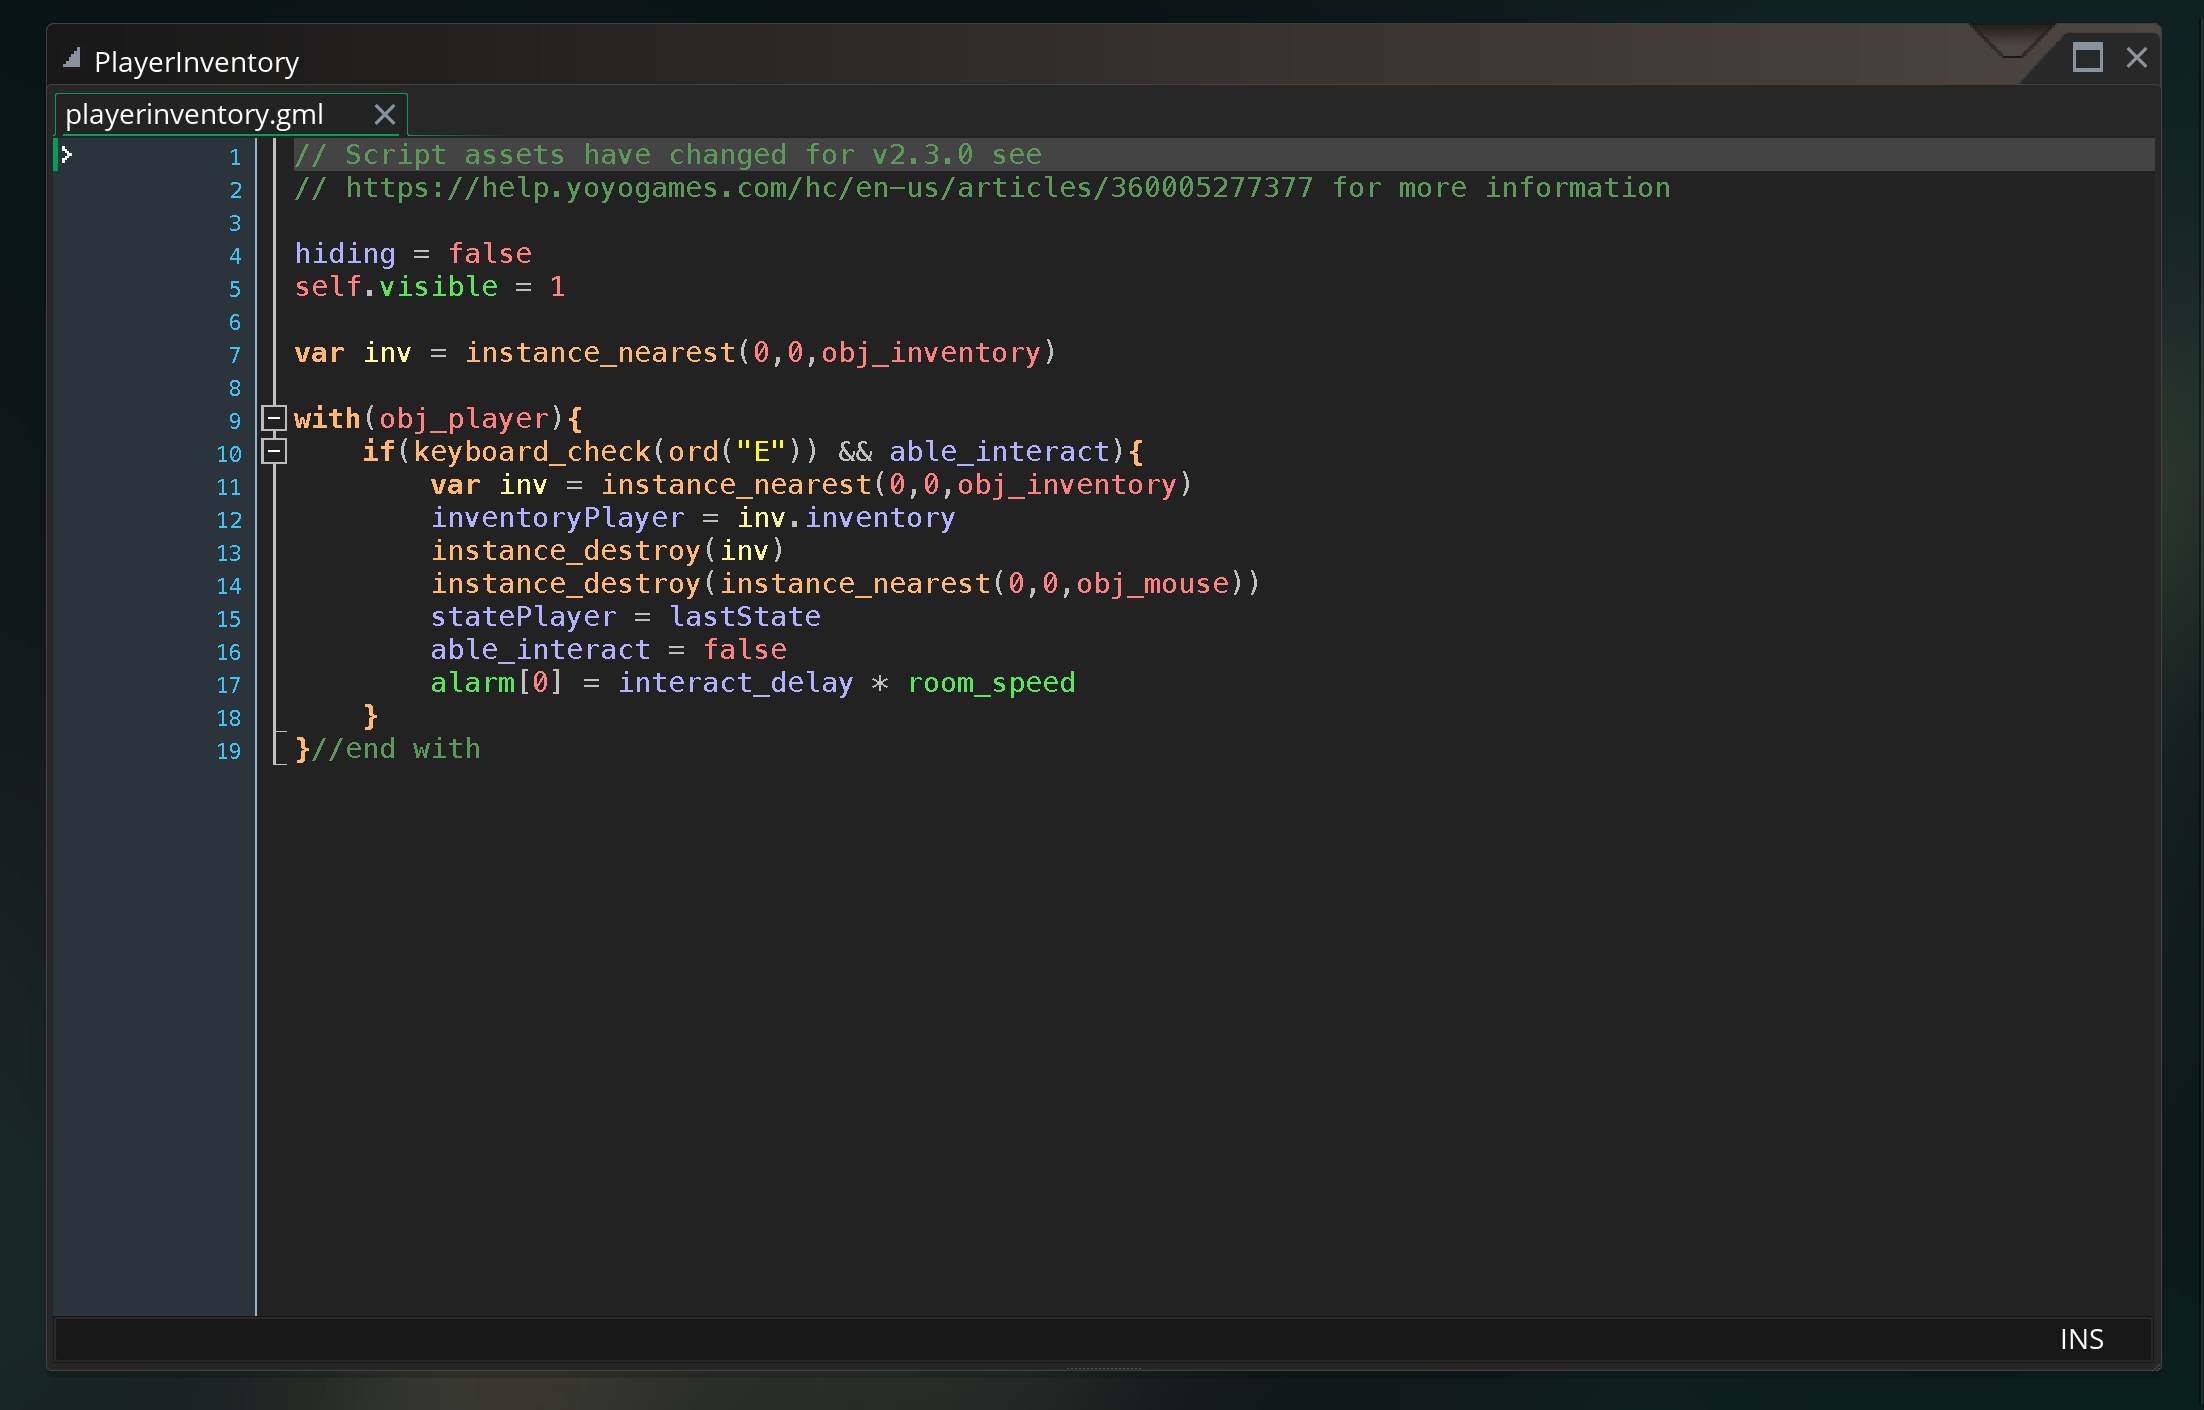Click instance_destroy(inv) on line 13
Image resolution: width=2204 pixels, height=1410 pixels.
pyautogui.click(x=608, y=551)
